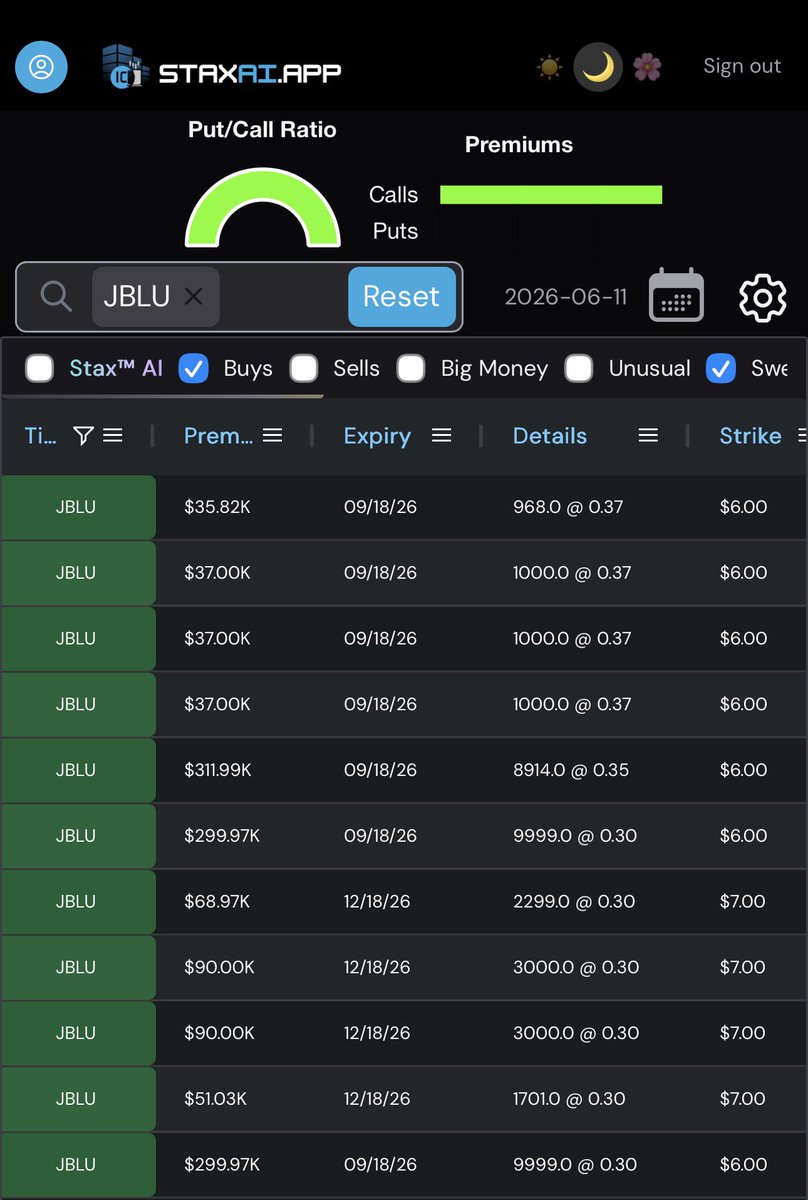Click the Puts label
The height and width of the screenshot is (1200, 808).
pos(395,231)
